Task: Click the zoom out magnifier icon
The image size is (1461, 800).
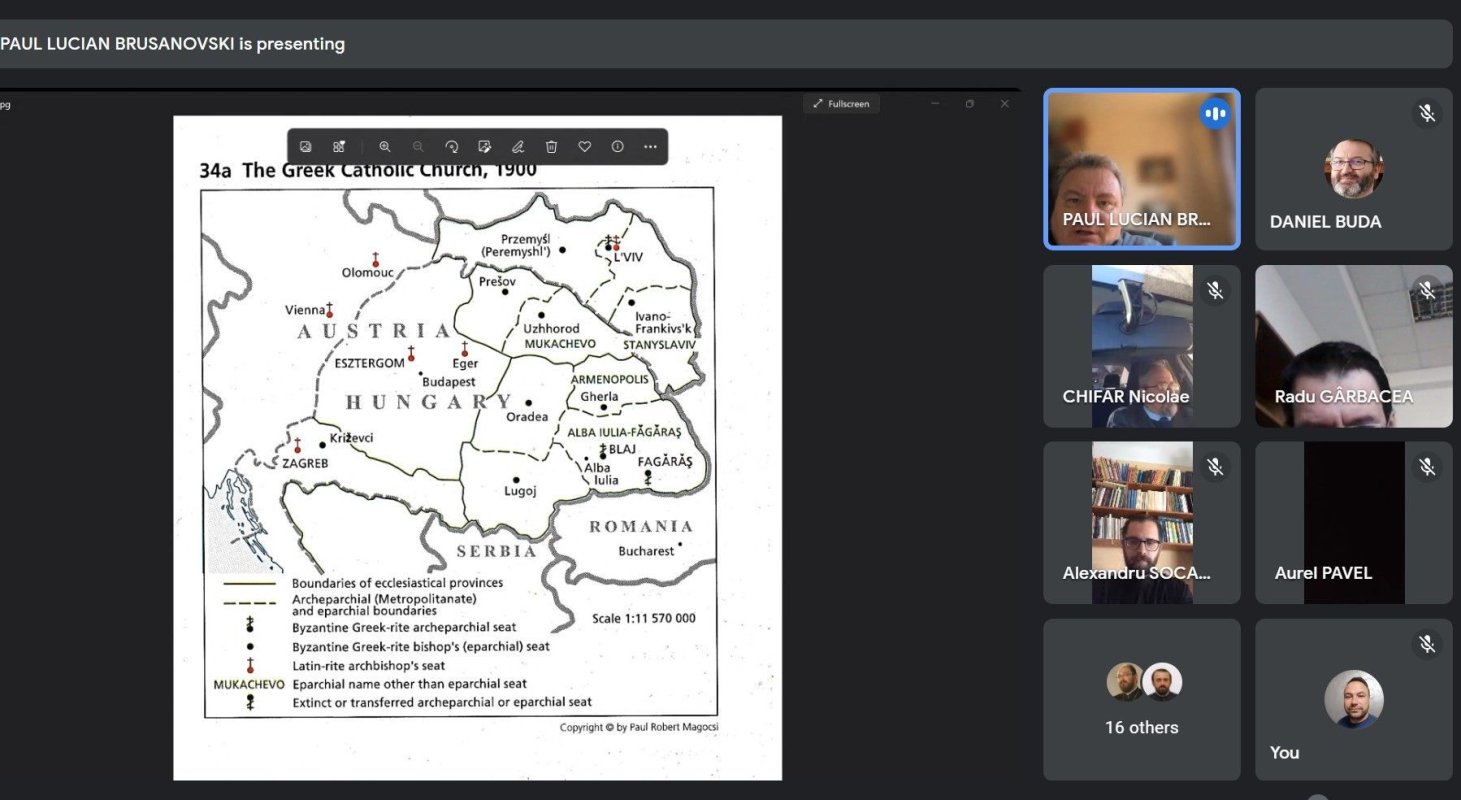Action: pyautogui.click(x=418, y=147)
